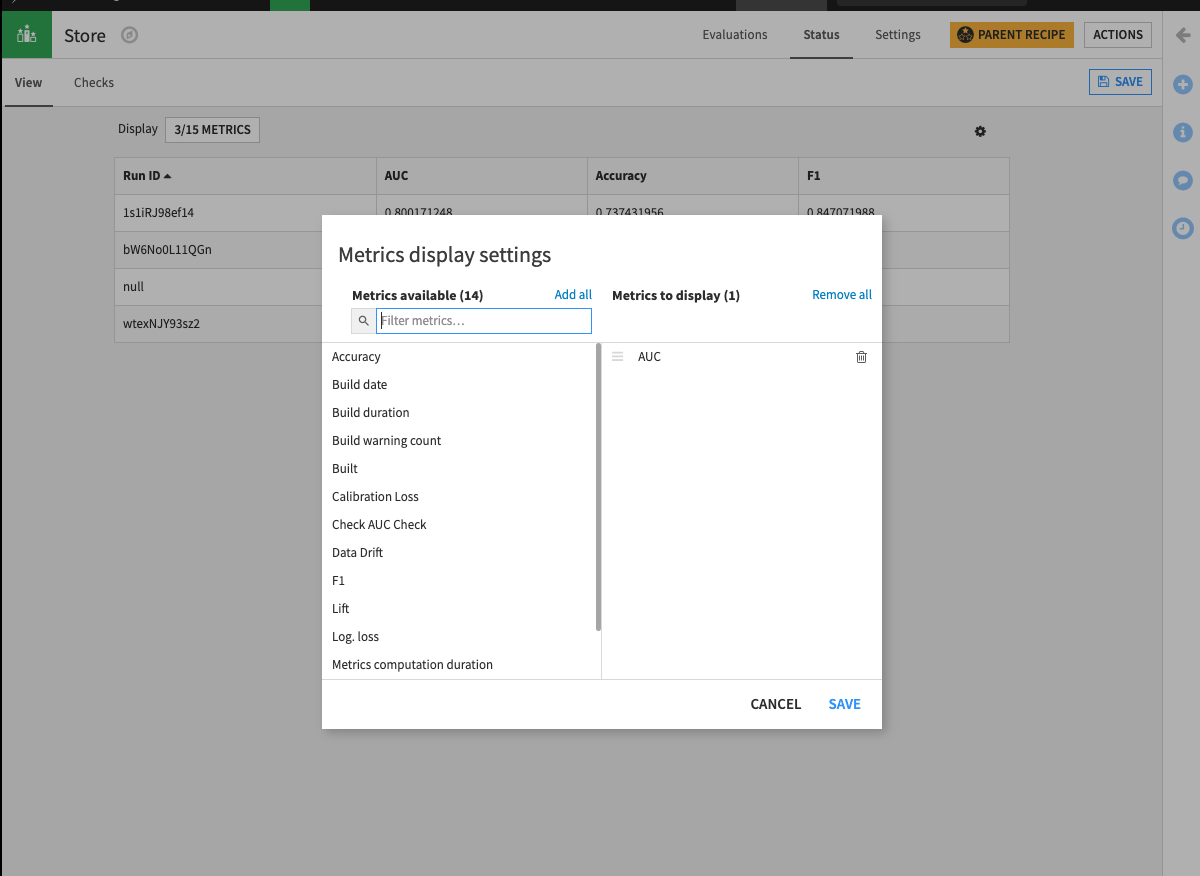The height and width of the screenshot is (876, 1200).
Task: Click run ID bW6No0L11QGn cell
Action: pyautogui.click(x=167, y=250)
